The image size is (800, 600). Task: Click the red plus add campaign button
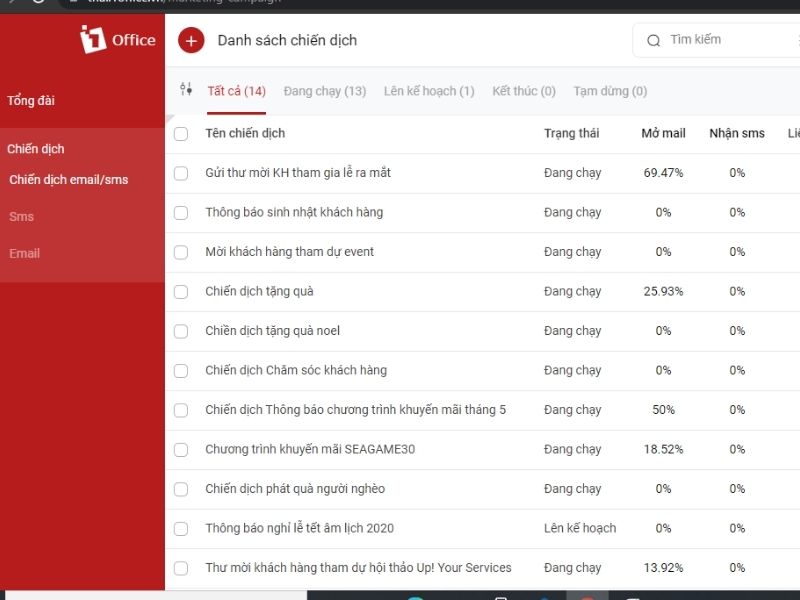click(191, 40)
